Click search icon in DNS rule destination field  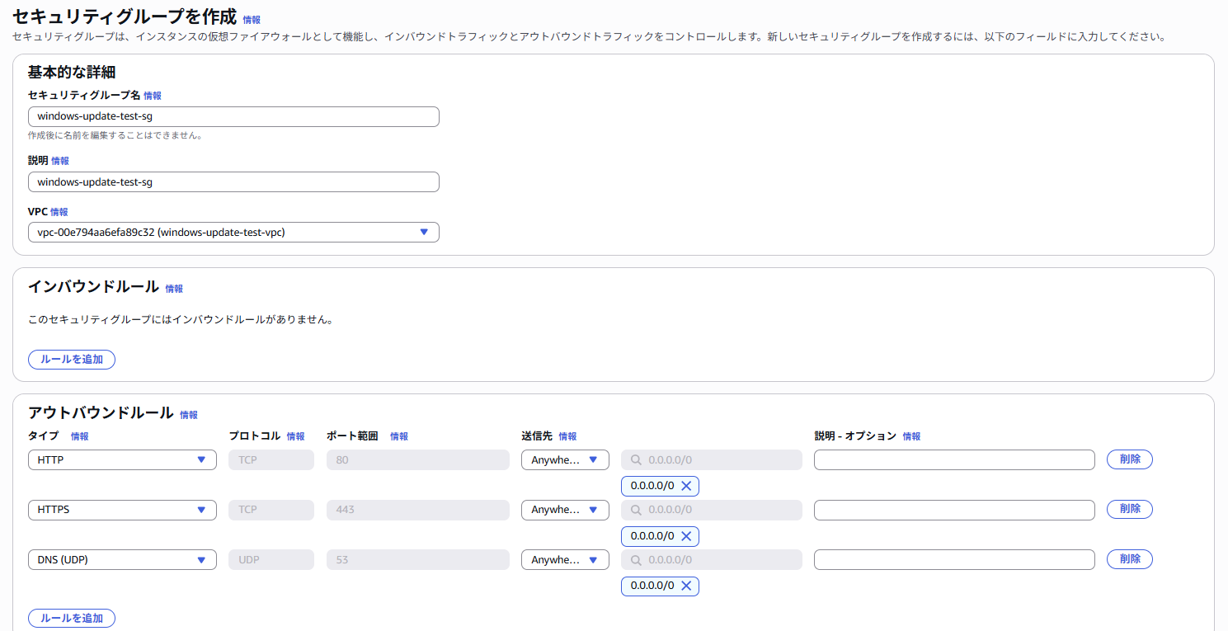(636, 560)
